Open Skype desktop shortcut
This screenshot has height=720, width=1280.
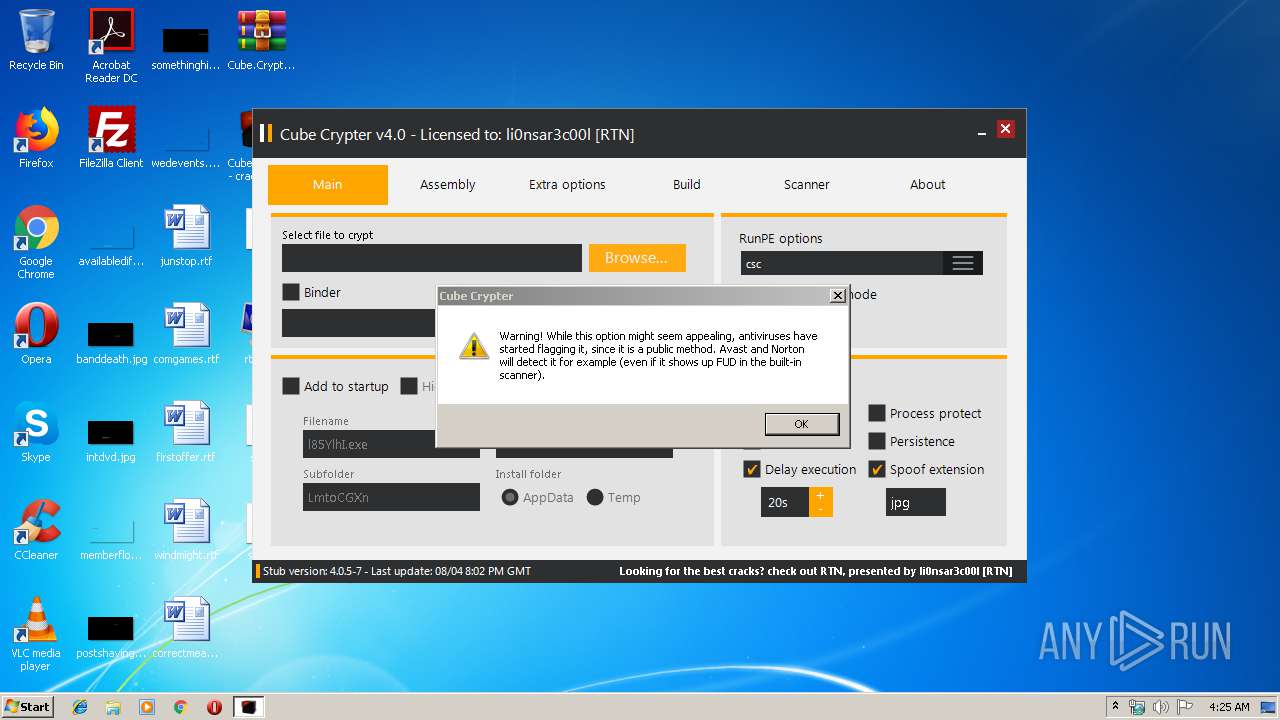[x=36, y=432]
